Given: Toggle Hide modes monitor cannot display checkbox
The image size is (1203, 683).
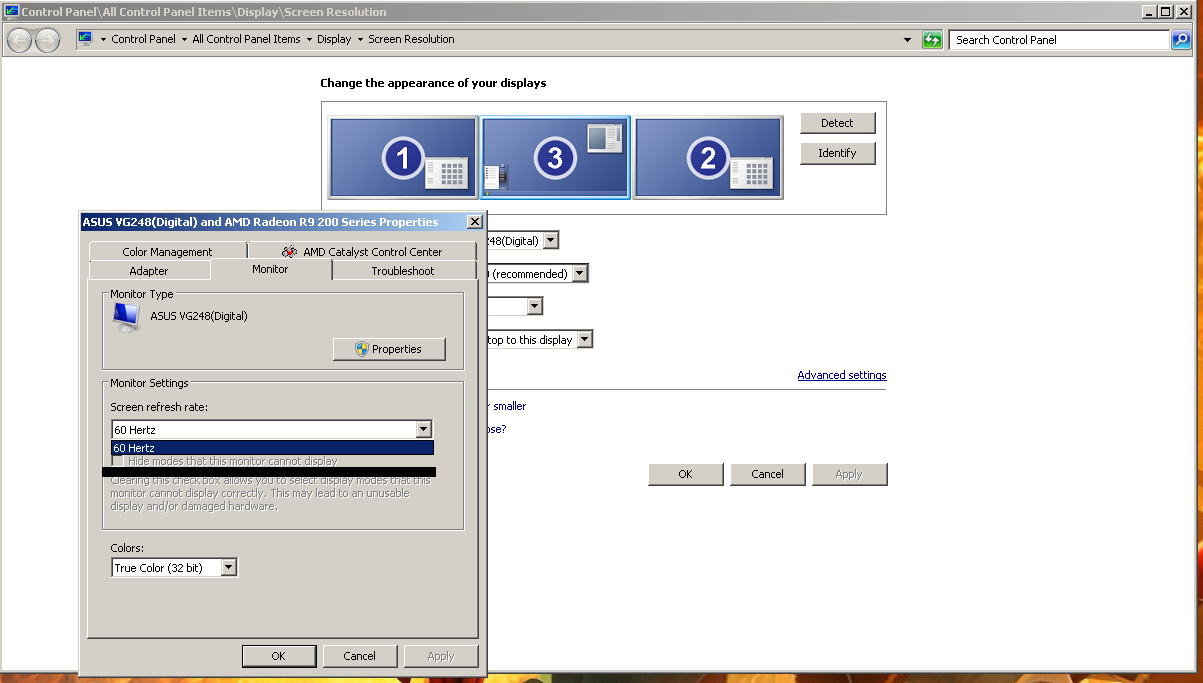Looking at the screenshot, I should point(118,461).
